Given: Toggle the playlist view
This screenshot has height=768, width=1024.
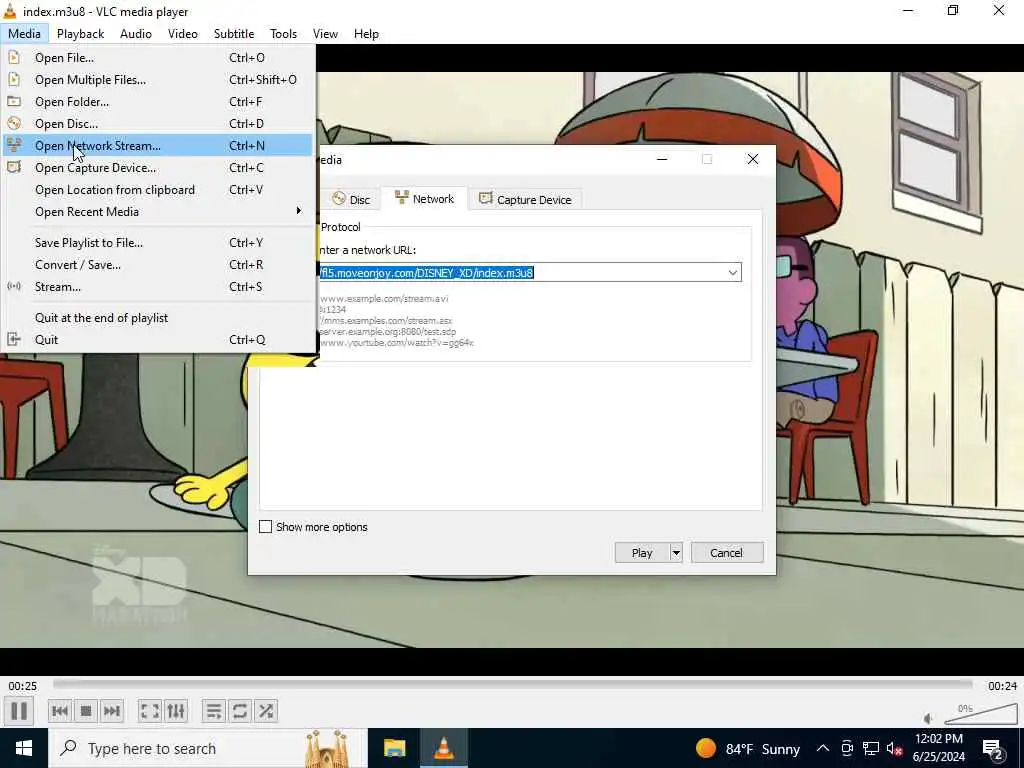Looking at the screenshot, I should point(214,711).
